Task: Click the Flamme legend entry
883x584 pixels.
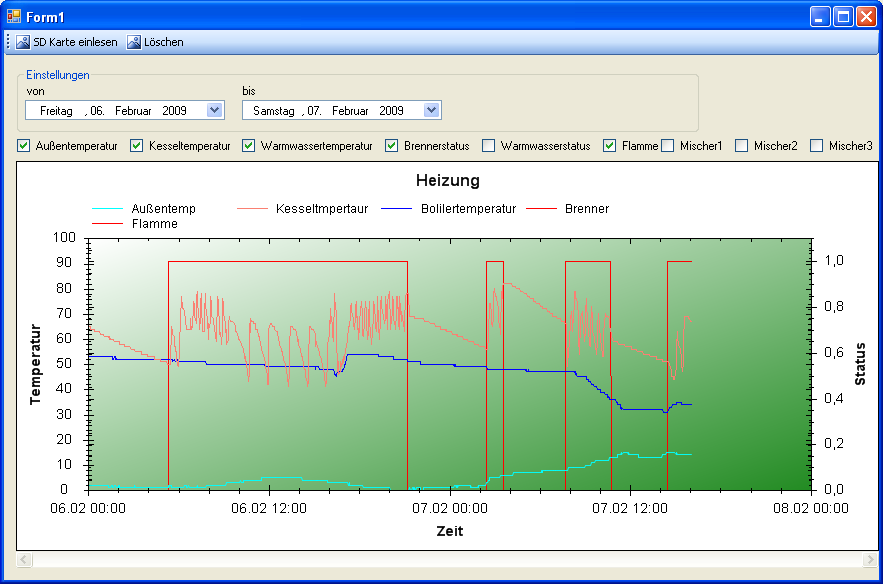Action: click(135, 224)
